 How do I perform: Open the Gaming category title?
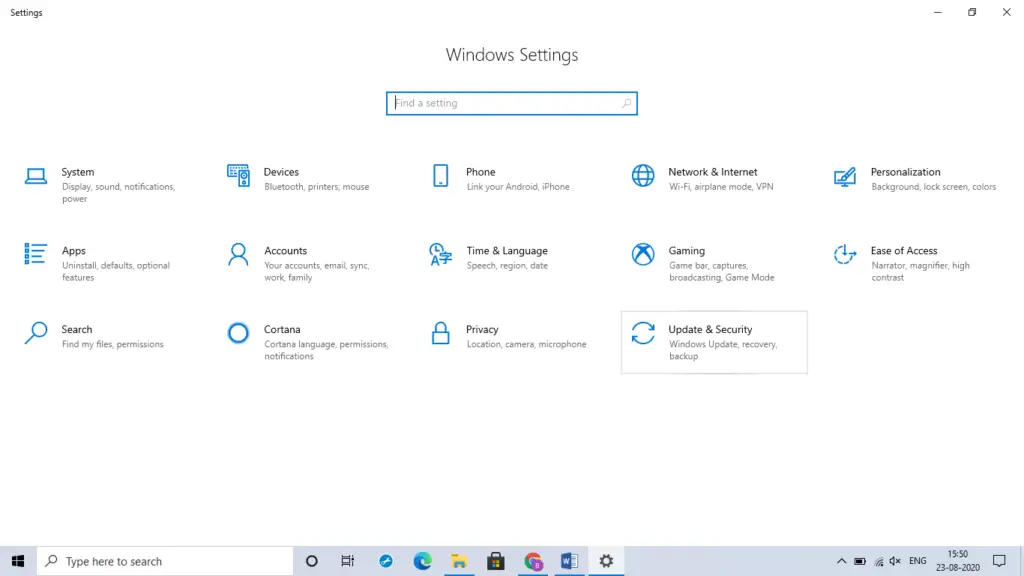point(686,251)
